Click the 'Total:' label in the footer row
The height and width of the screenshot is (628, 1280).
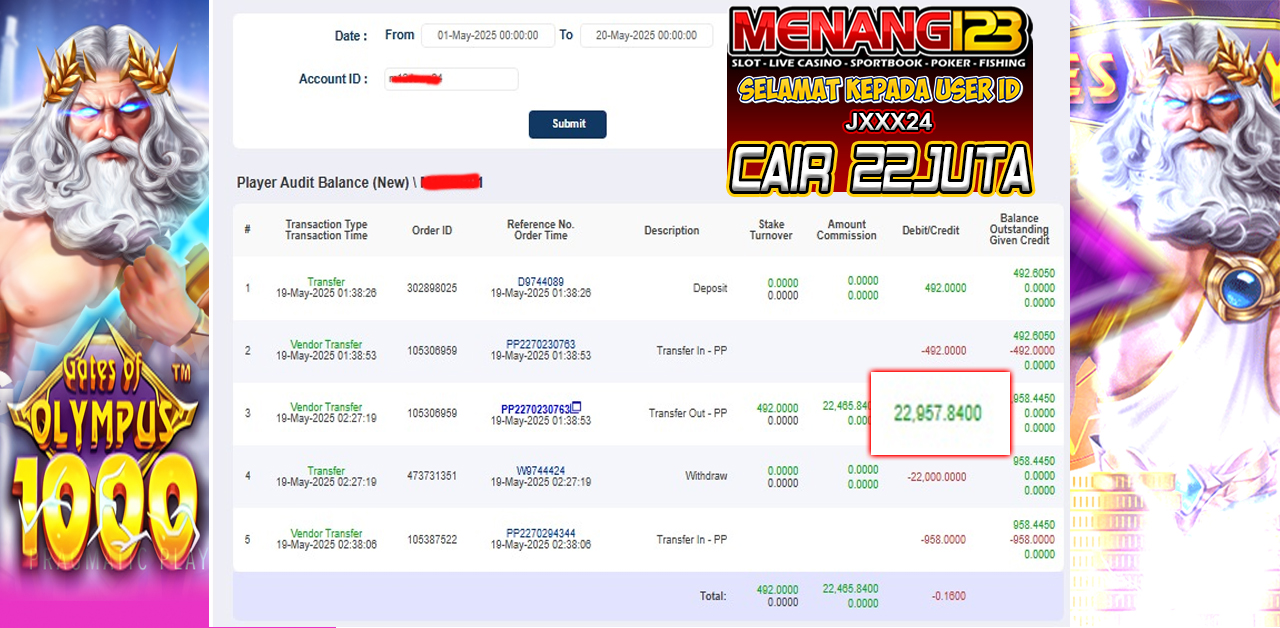pyautogui.click(x=713, y=596)
